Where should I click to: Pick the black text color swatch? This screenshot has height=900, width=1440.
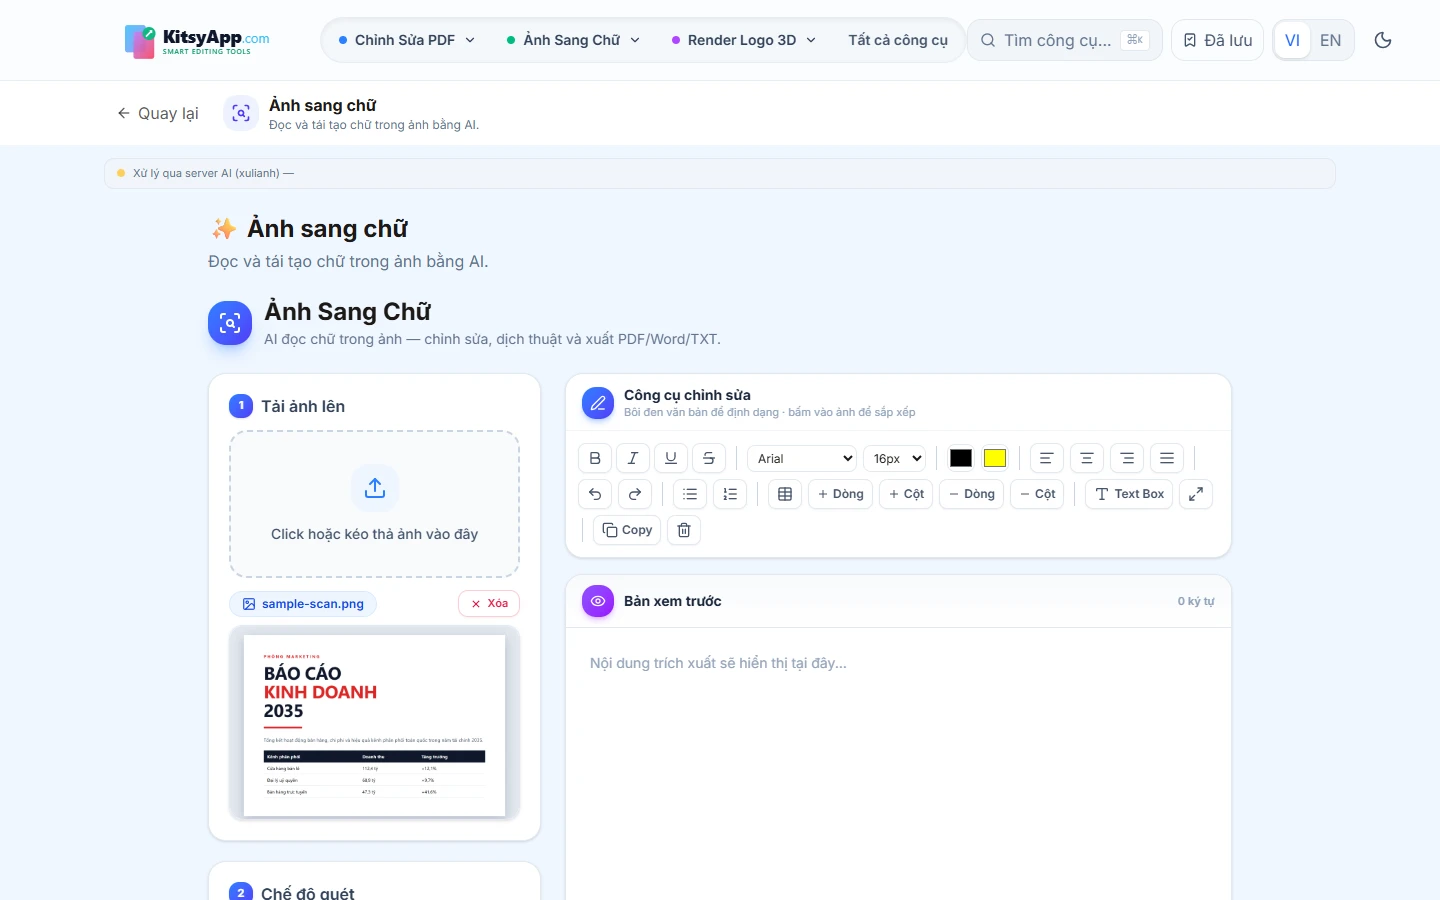point(961,458)
